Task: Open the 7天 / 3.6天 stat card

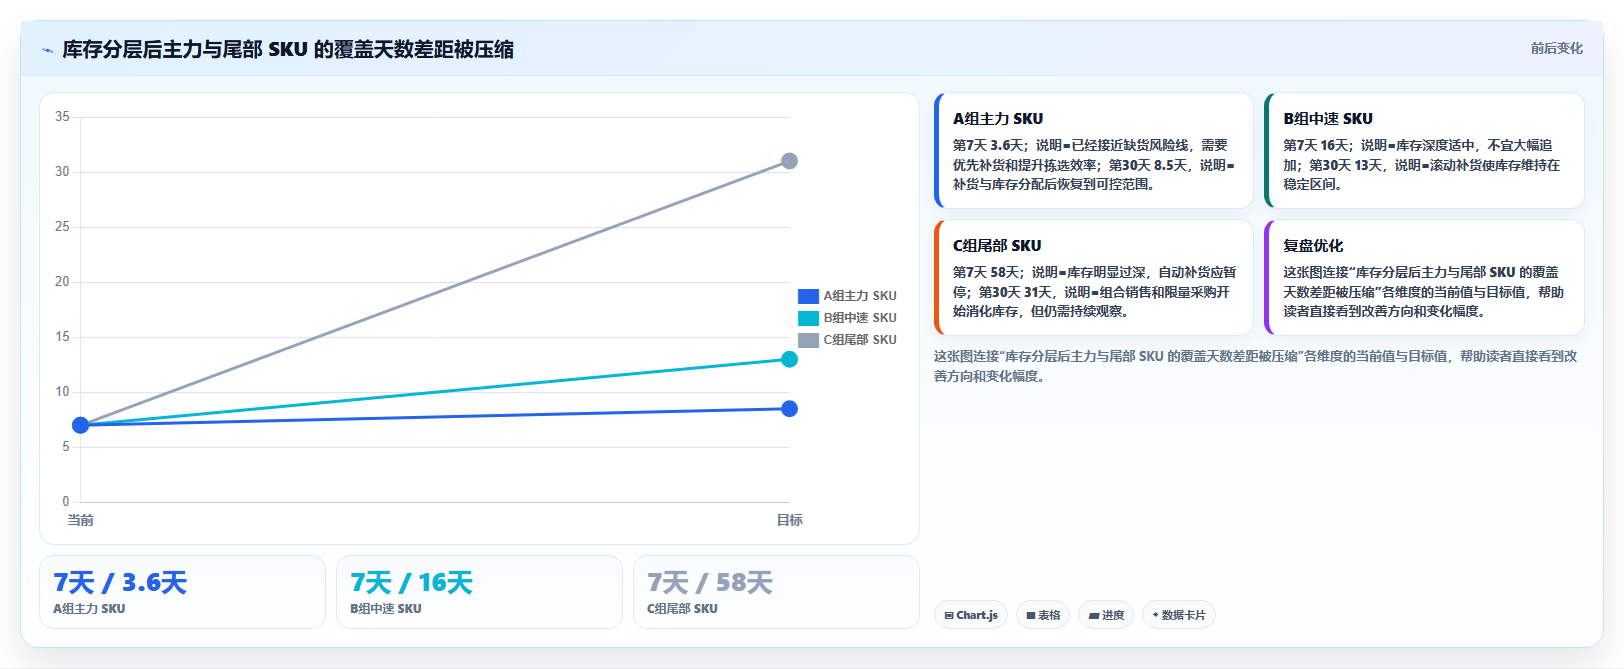Action: 182,592
